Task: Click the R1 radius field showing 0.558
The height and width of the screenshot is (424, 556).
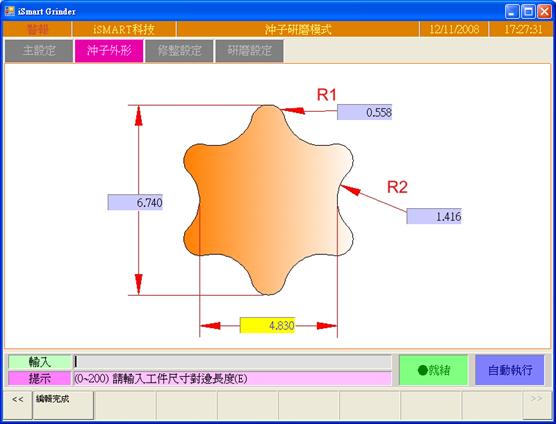Action: click(x=365, y=112)
